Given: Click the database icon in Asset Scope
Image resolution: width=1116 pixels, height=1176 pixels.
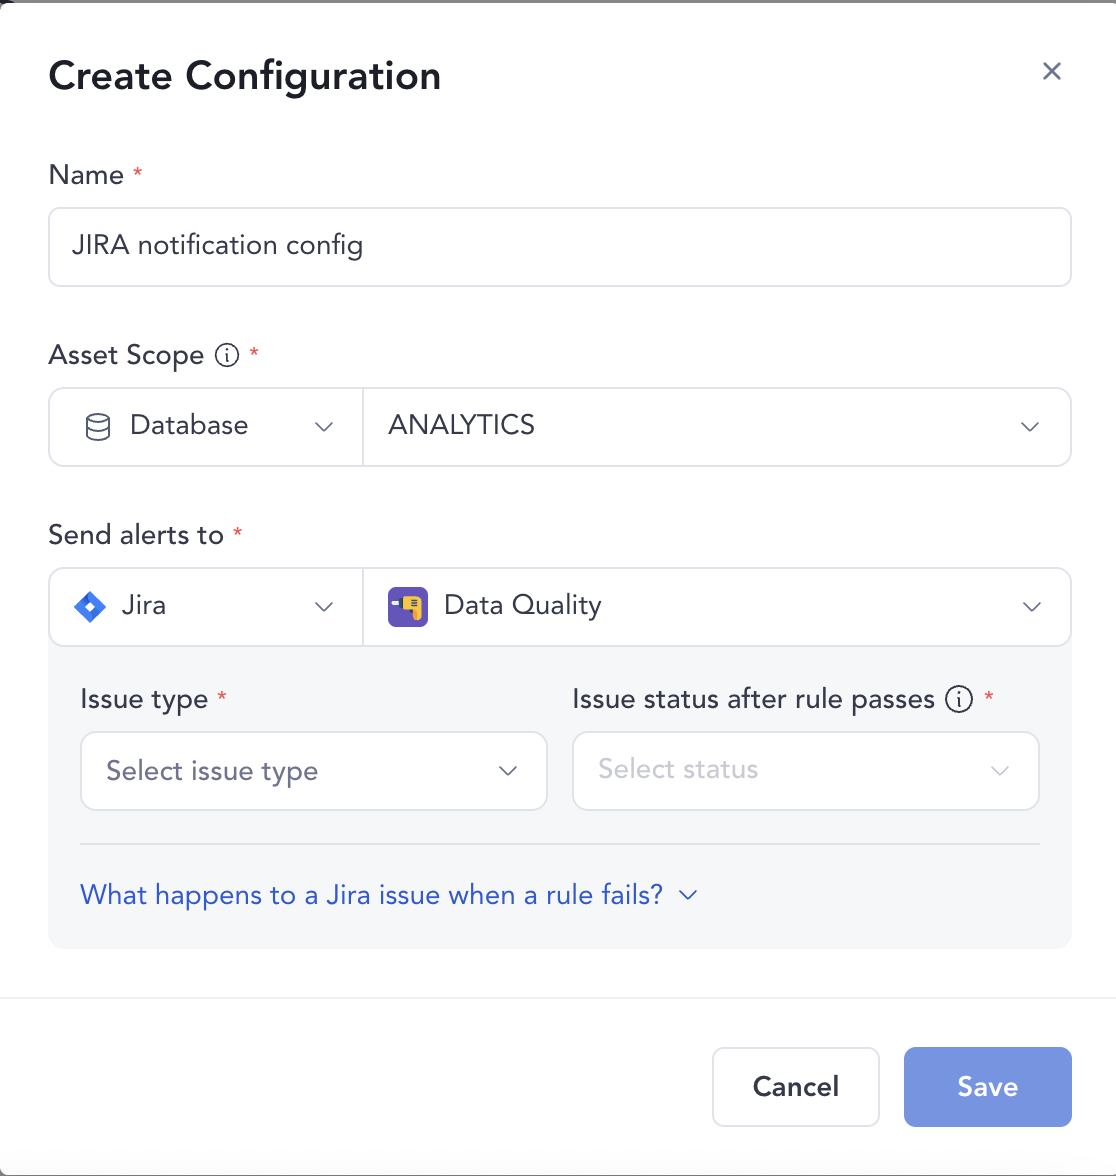Looking at the screenshot, I should pyautogui.click(x=97, y=426).
